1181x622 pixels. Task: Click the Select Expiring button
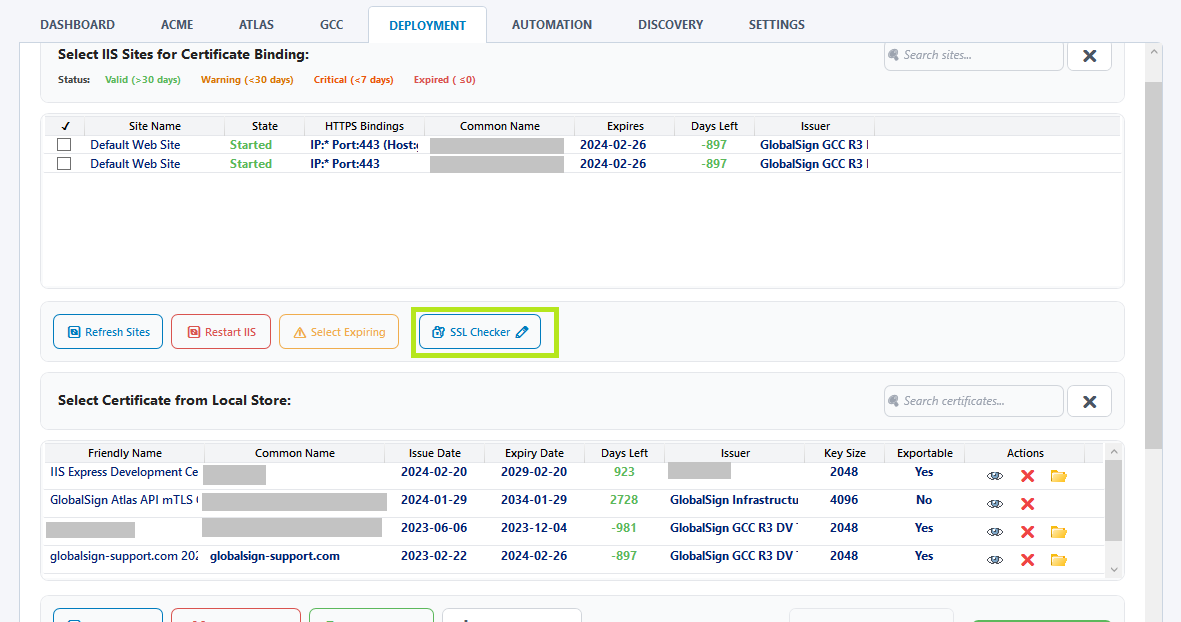339,331
